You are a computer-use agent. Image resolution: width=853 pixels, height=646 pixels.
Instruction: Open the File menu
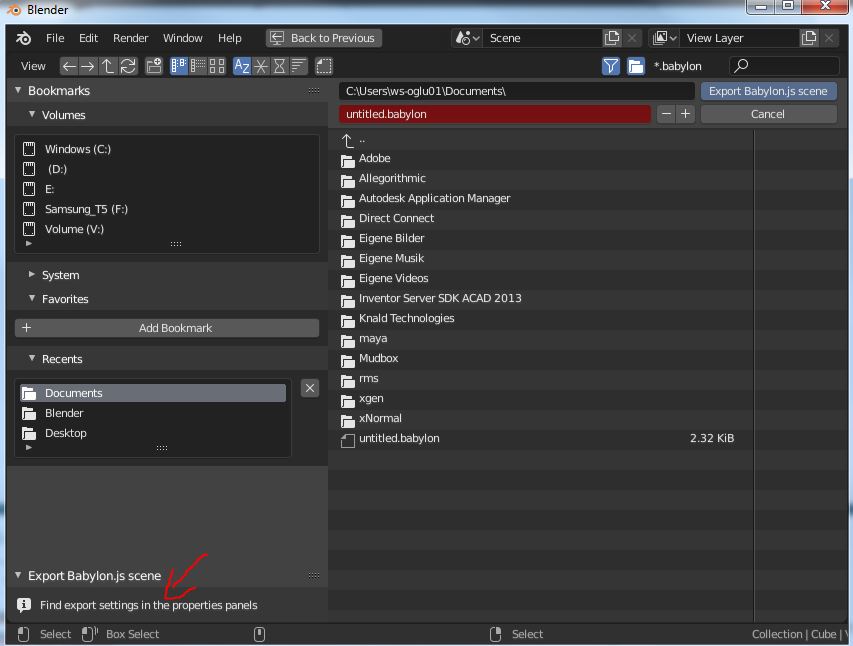point(55,38)
